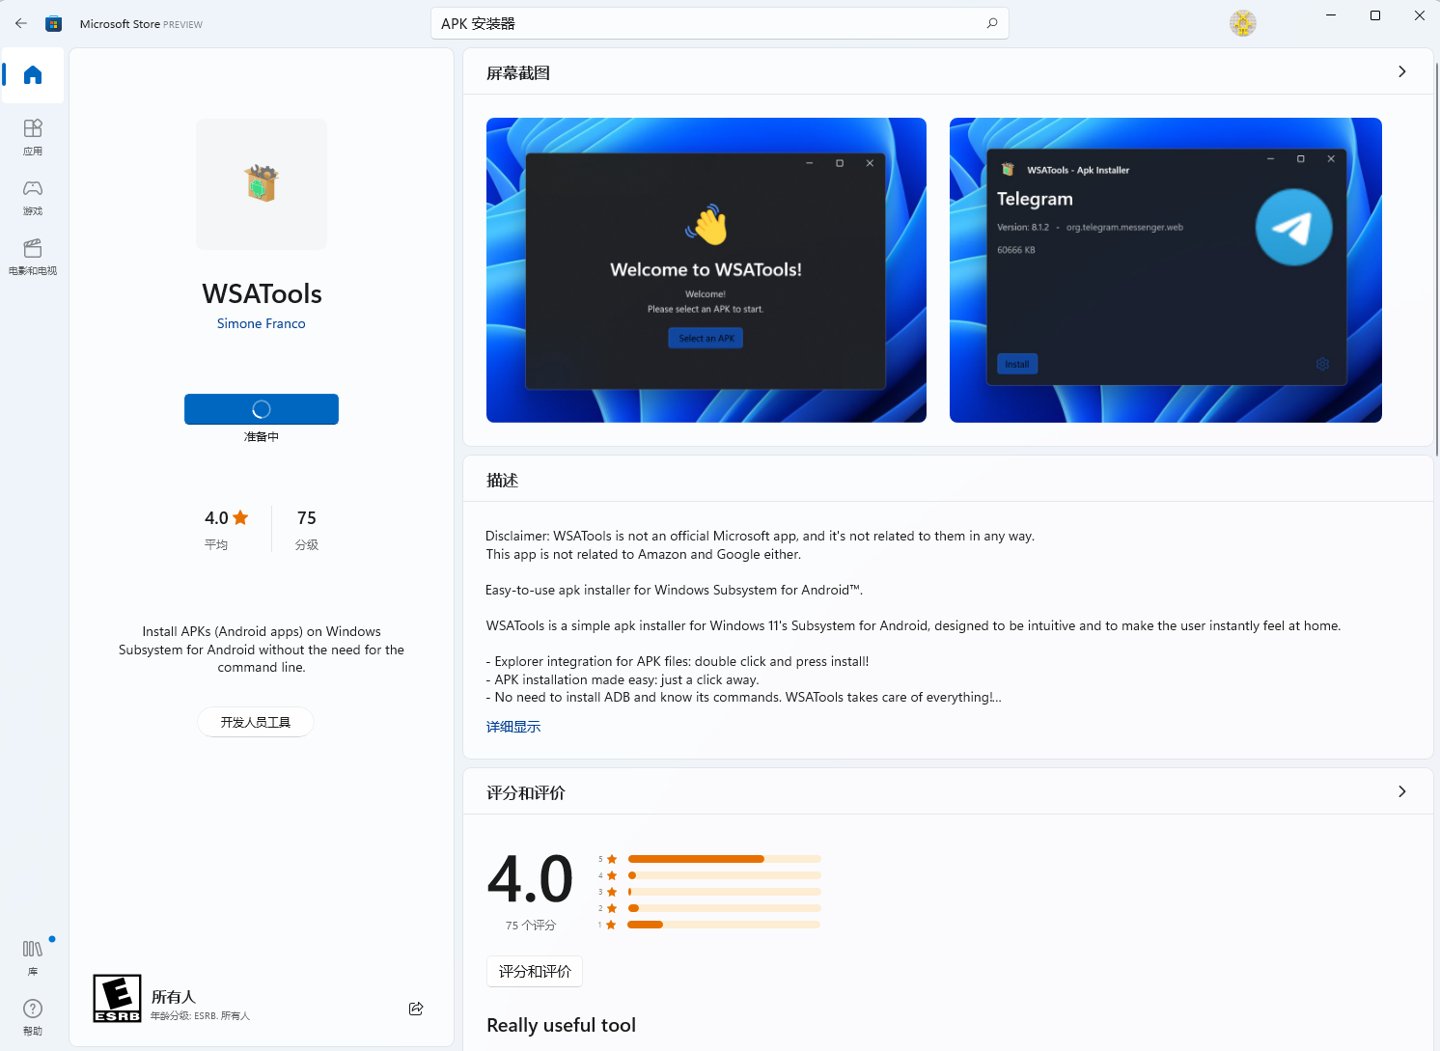Open the Welcome to WSATools screenshot
This screenshot has height=1051, width=1440.
pyautogui.click(x=706, y=270)
